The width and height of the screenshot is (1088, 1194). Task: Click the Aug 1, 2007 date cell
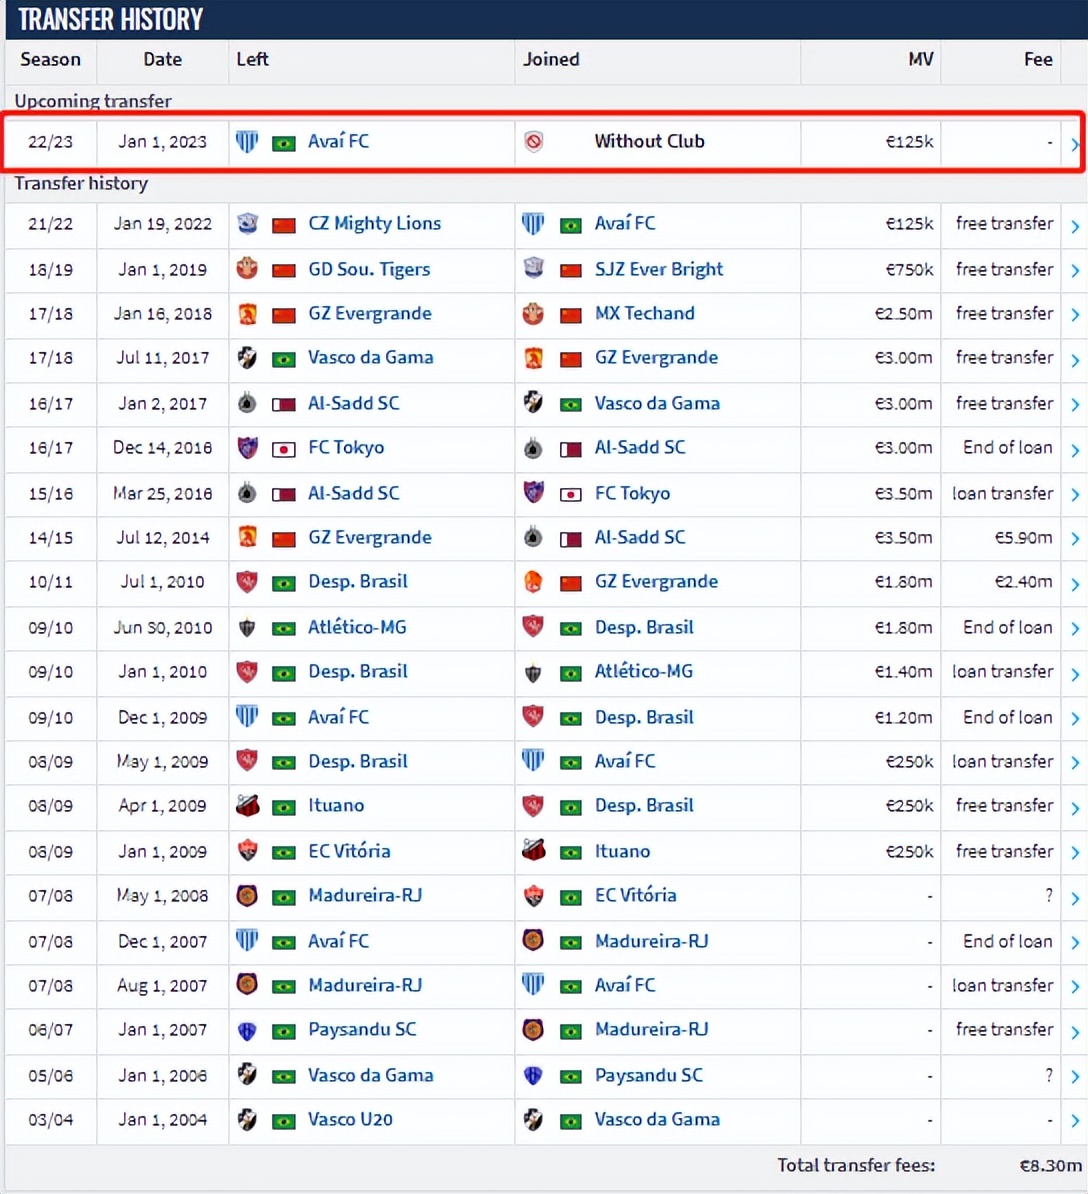(x=162, y=985)
